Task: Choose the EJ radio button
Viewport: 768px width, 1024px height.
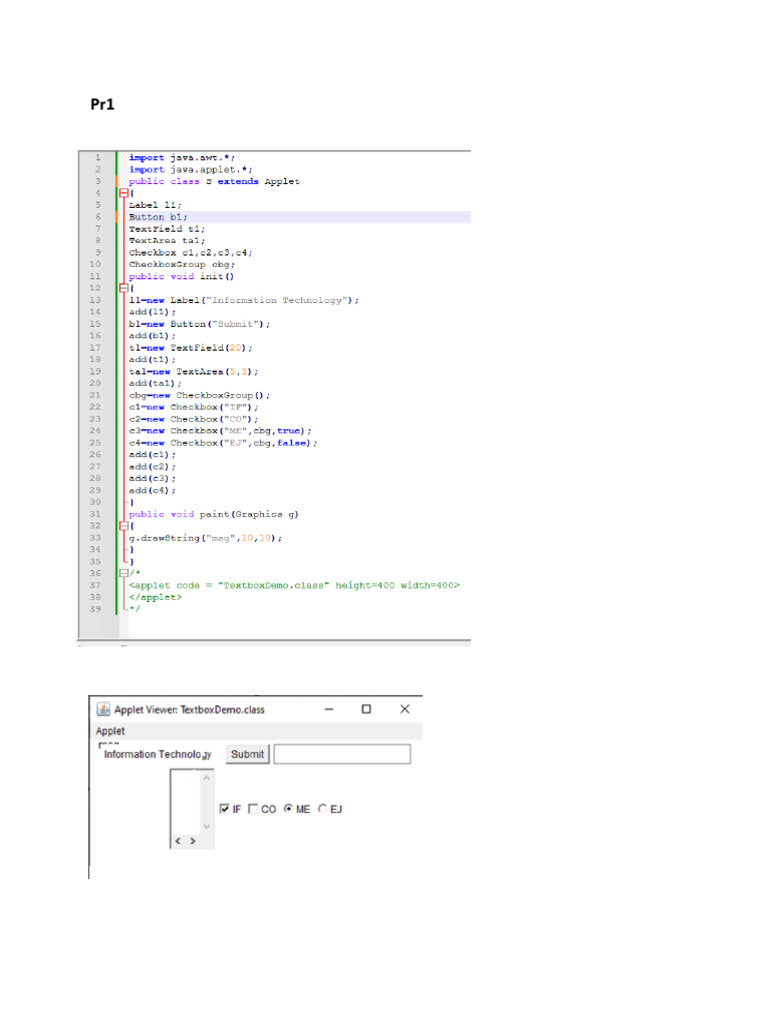Action: (x=322, y=808)
